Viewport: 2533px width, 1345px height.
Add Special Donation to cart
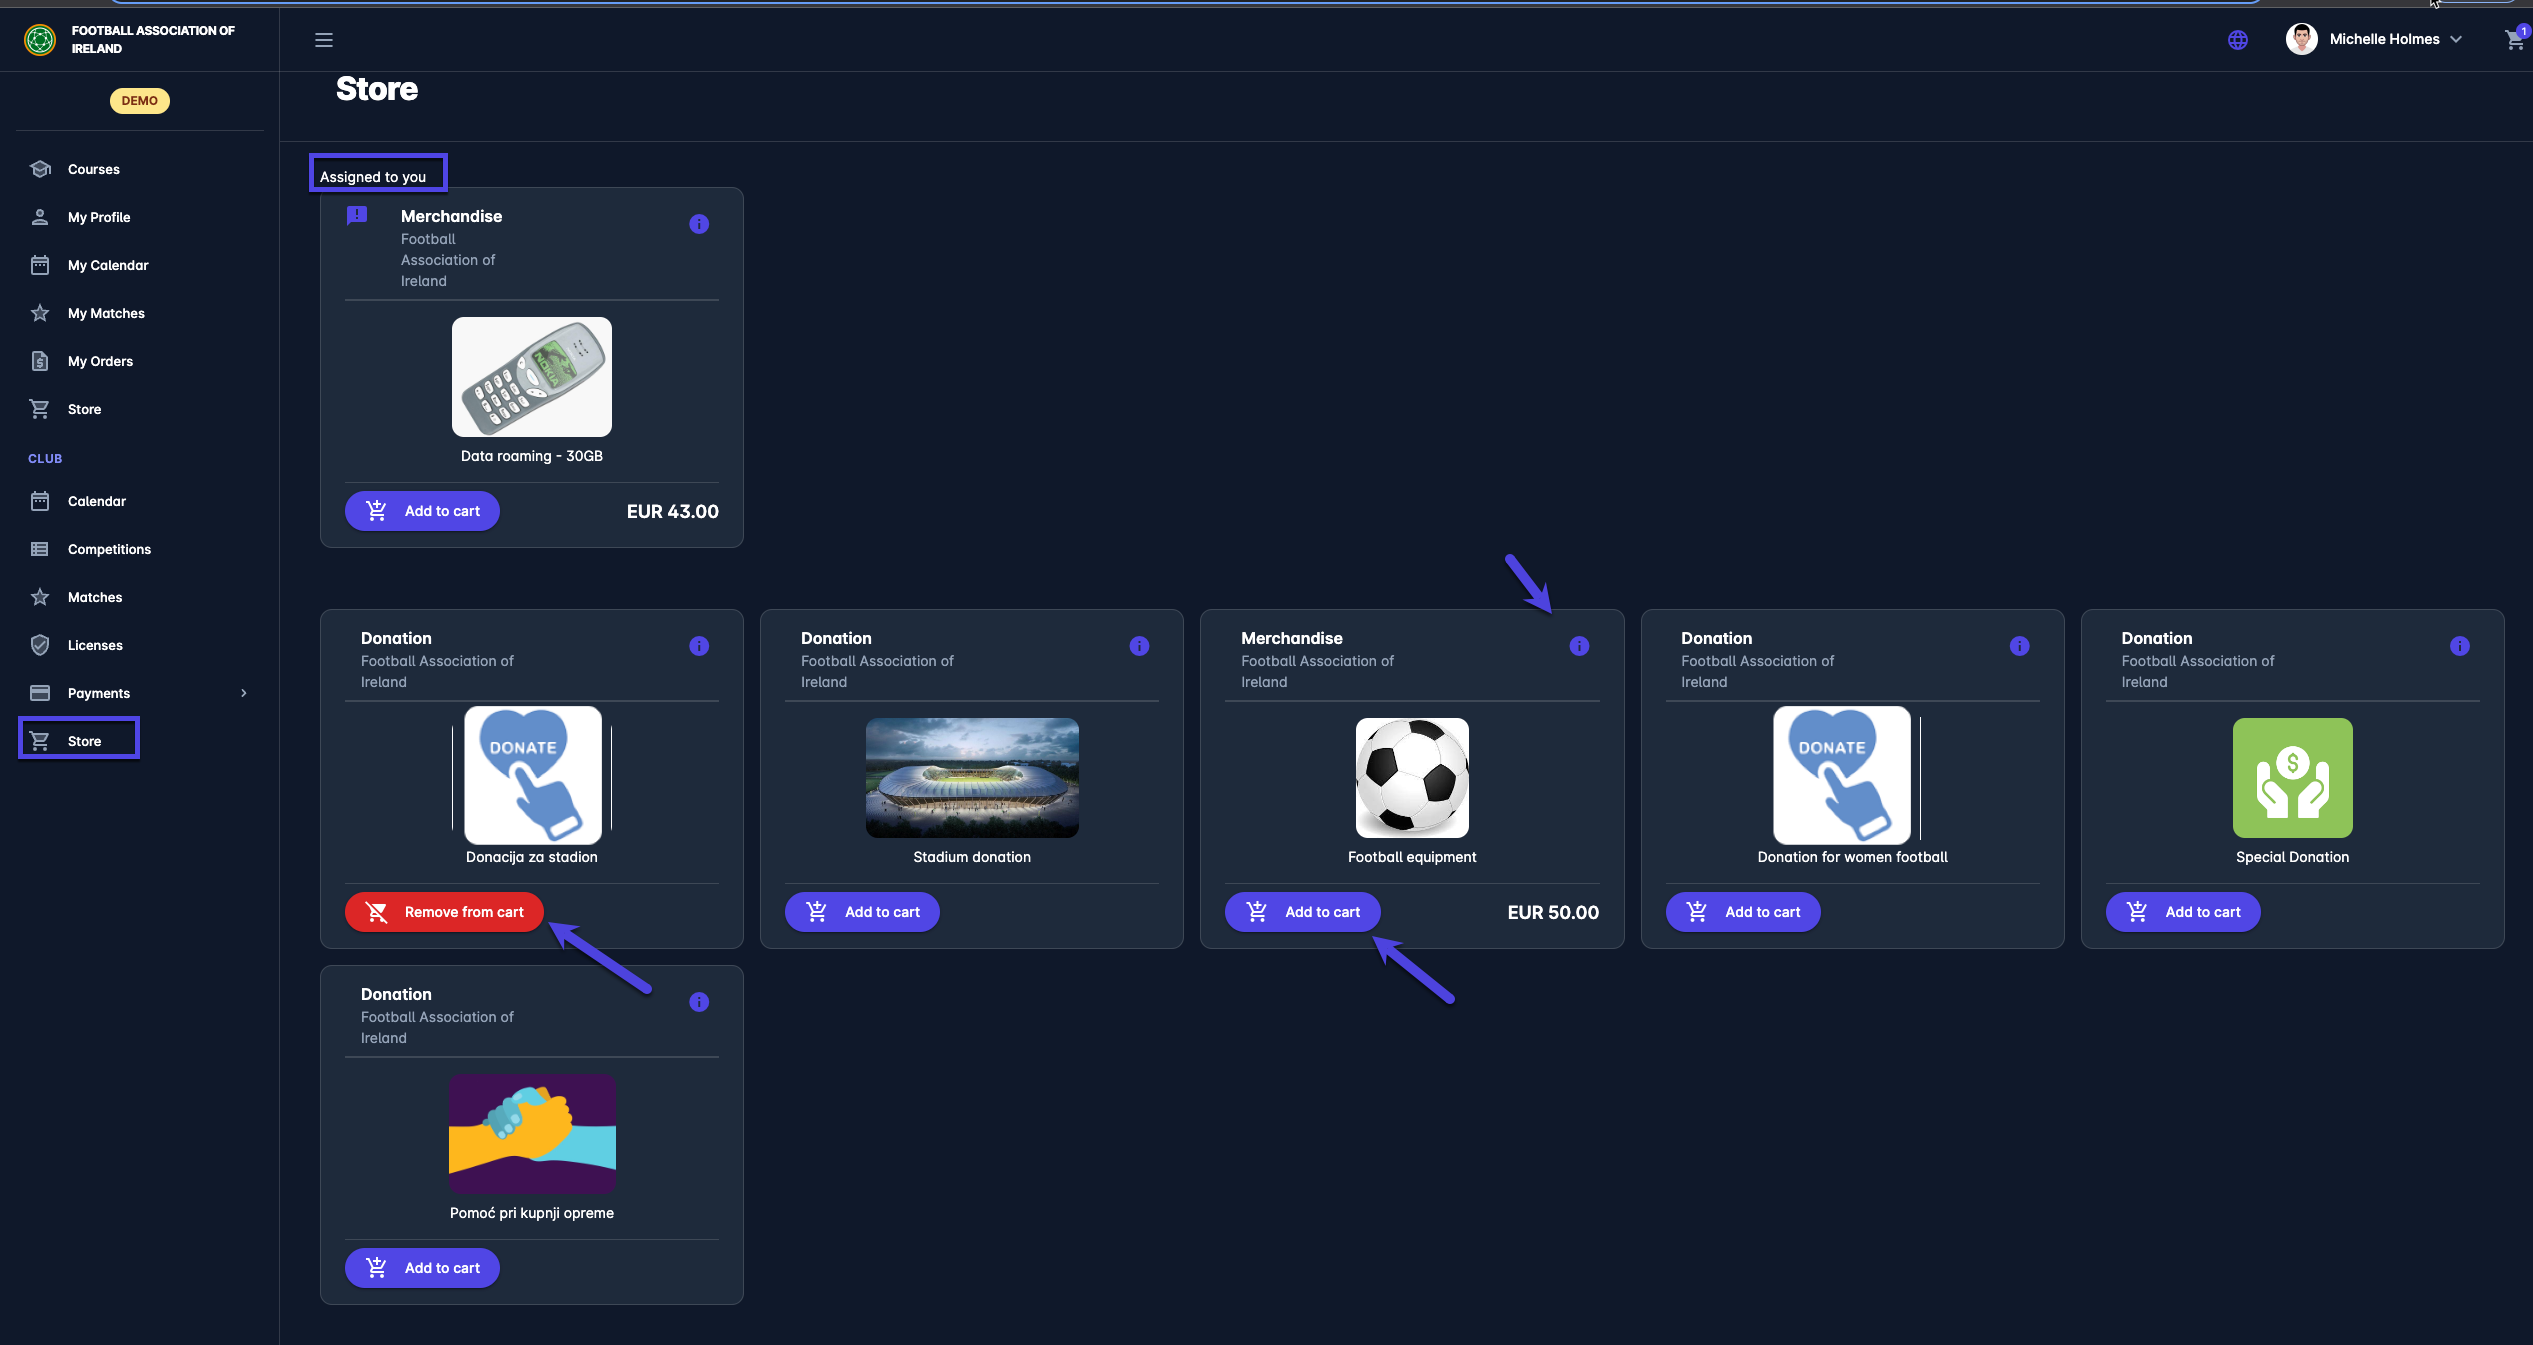2182,912
